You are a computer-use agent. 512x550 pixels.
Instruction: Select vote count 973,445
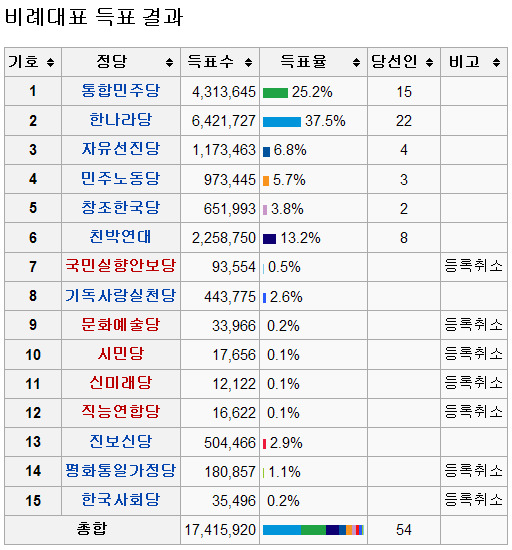pos(230,180)
